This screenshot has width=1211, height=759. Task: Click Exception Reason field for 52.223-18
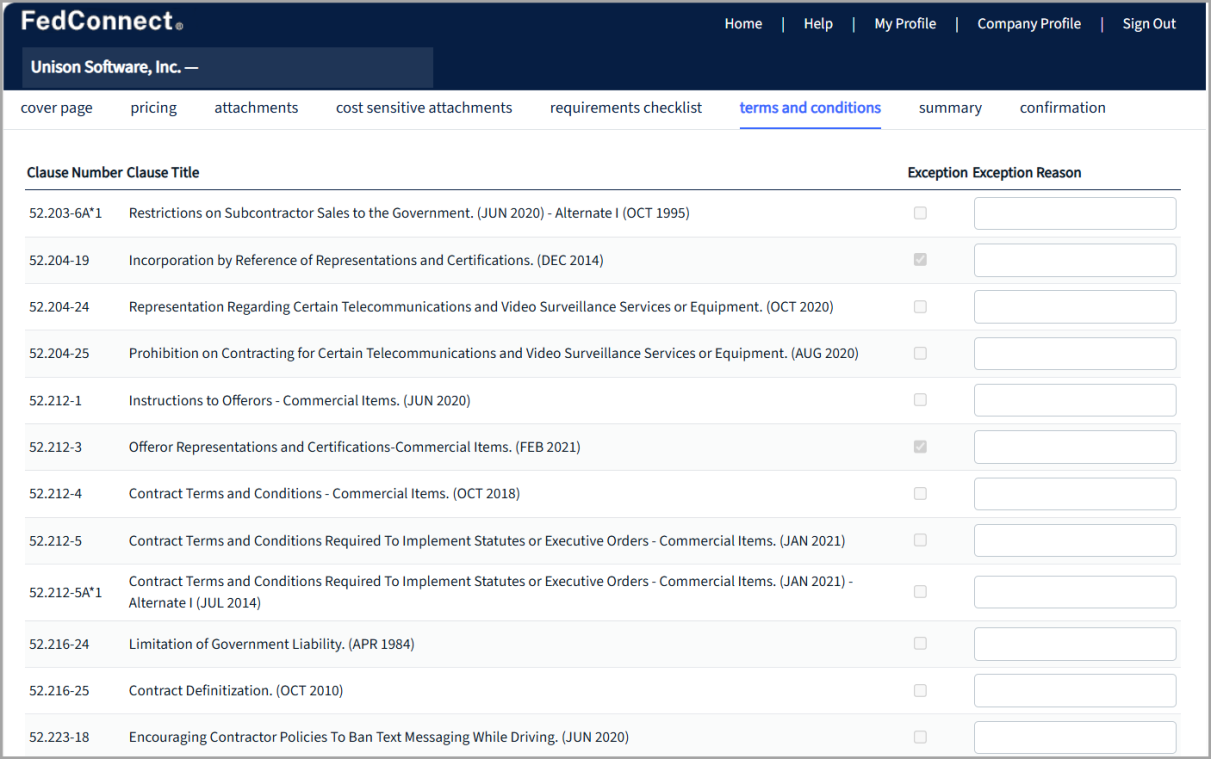pos(1075,737)
